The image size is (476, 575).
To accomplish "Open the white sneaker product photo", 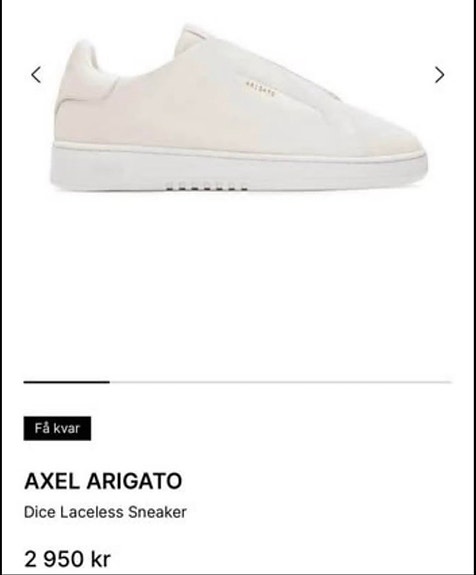I will coord(238,108).
